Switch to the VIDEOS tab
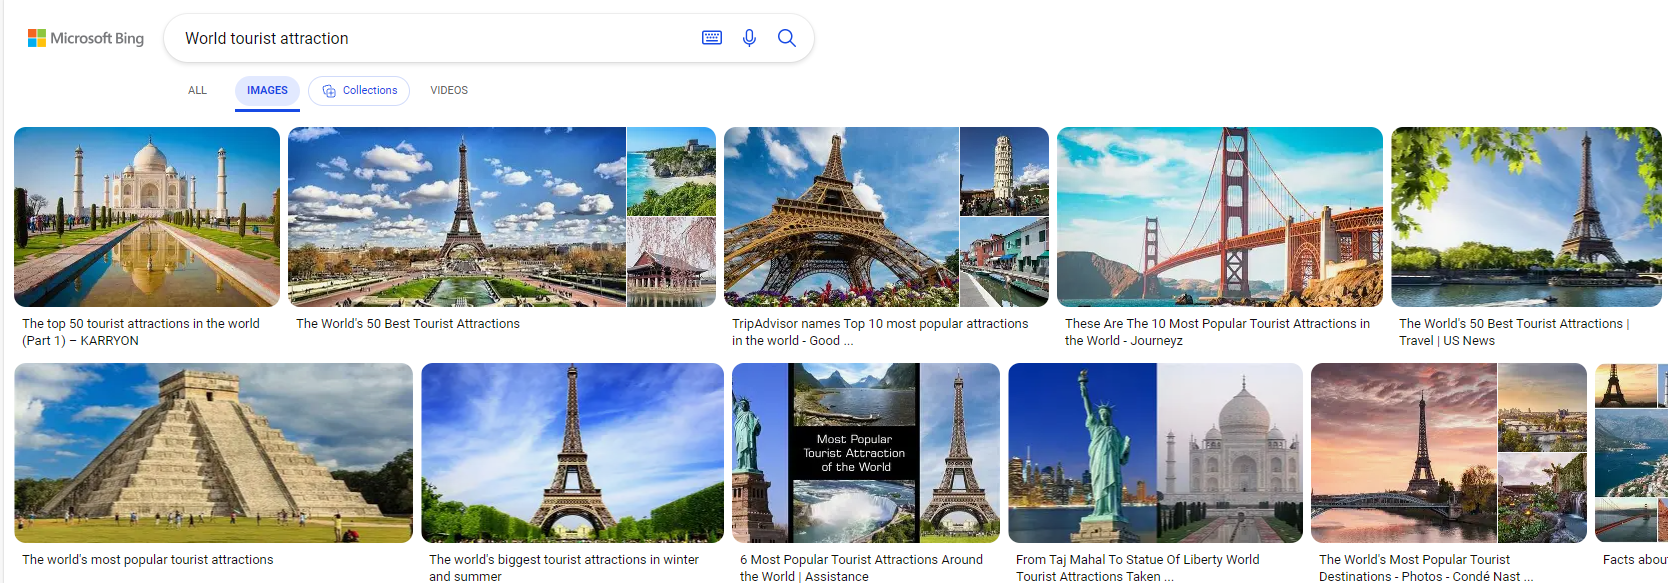This screenshot has width=1668, height=583. pos(449,90)
